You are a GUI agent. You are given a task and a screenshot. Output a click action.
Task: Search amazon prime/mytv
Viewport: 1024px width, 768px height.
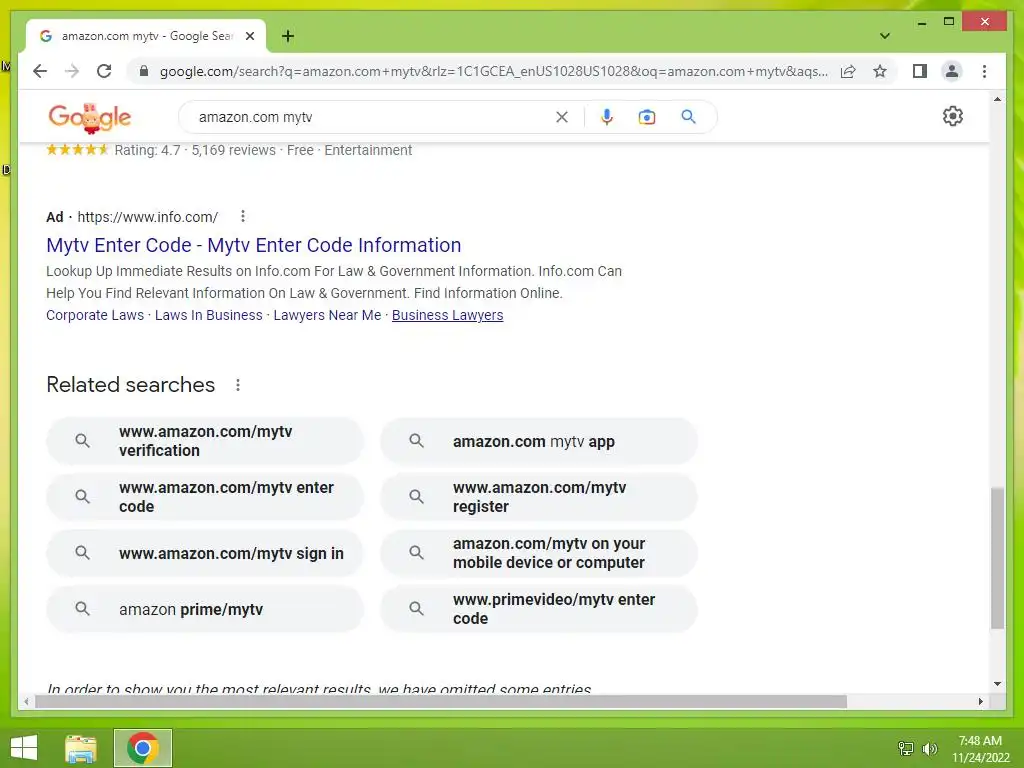click(204, 609)
